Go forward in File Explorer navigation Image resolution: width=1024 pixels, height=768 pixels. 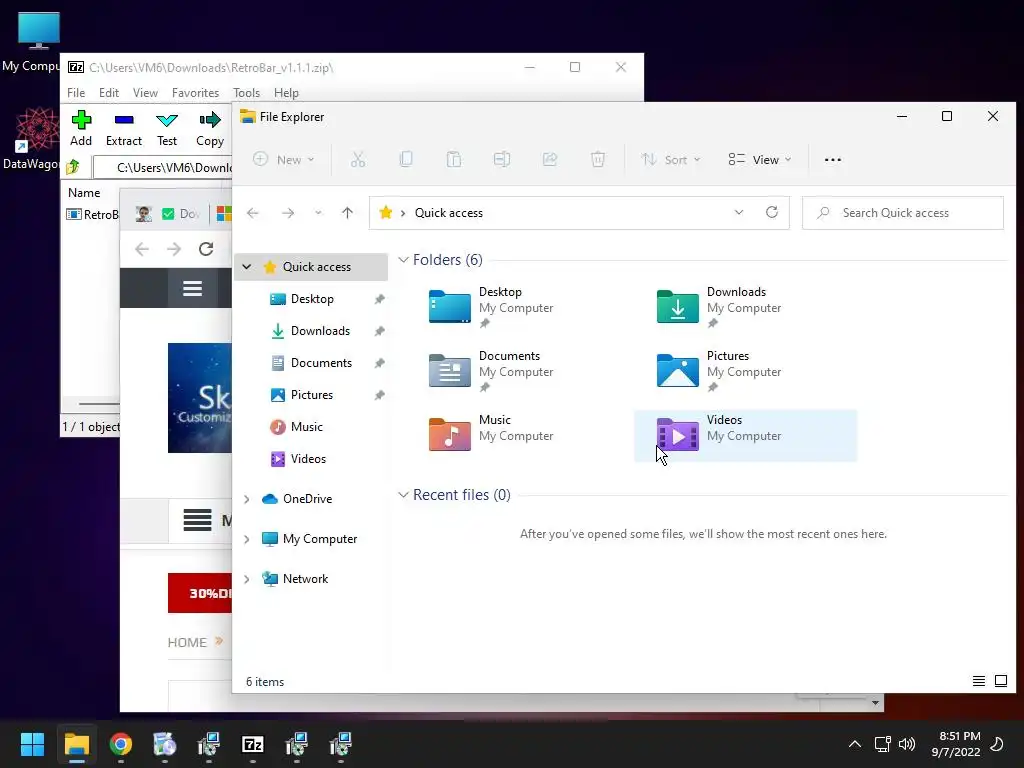[288, 213]
